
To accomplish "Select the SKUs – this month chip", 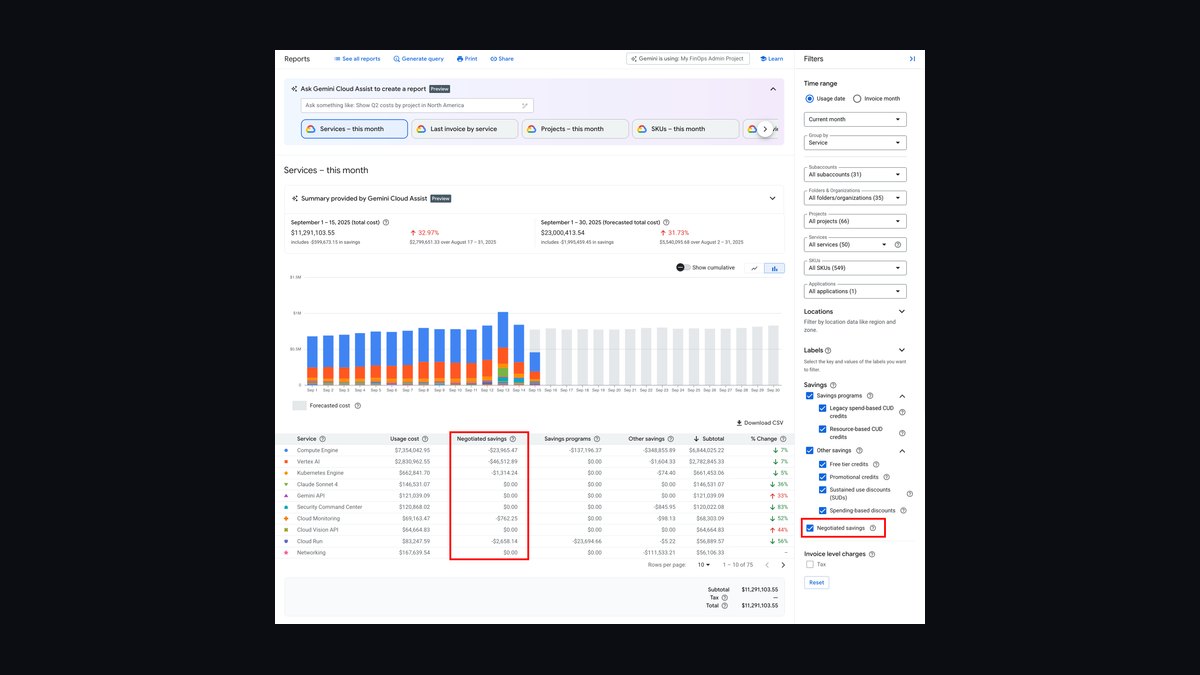I will (686, 129).
